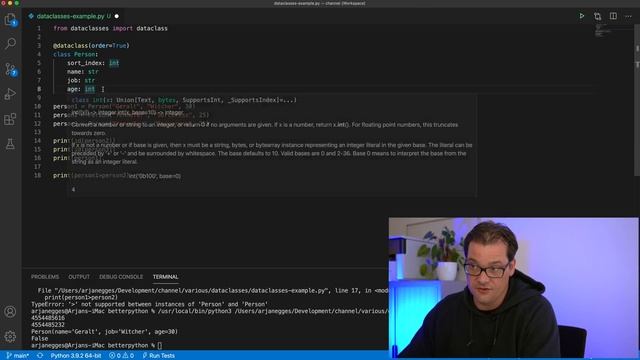Screen dimensions: 640x360
Task: Click the 'from dataclasses import dataclass' line
Action: point(110,29)
